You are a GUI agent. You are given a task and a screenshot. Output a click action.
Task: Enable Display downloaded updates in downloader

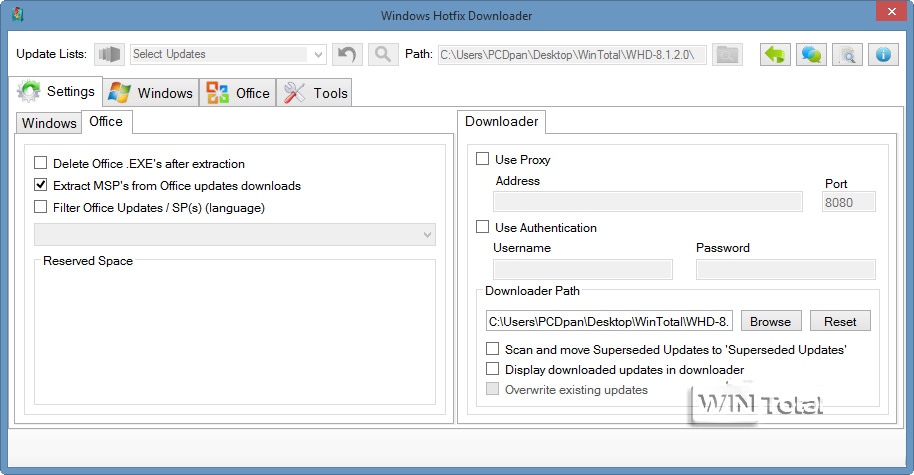coord(493,368)
